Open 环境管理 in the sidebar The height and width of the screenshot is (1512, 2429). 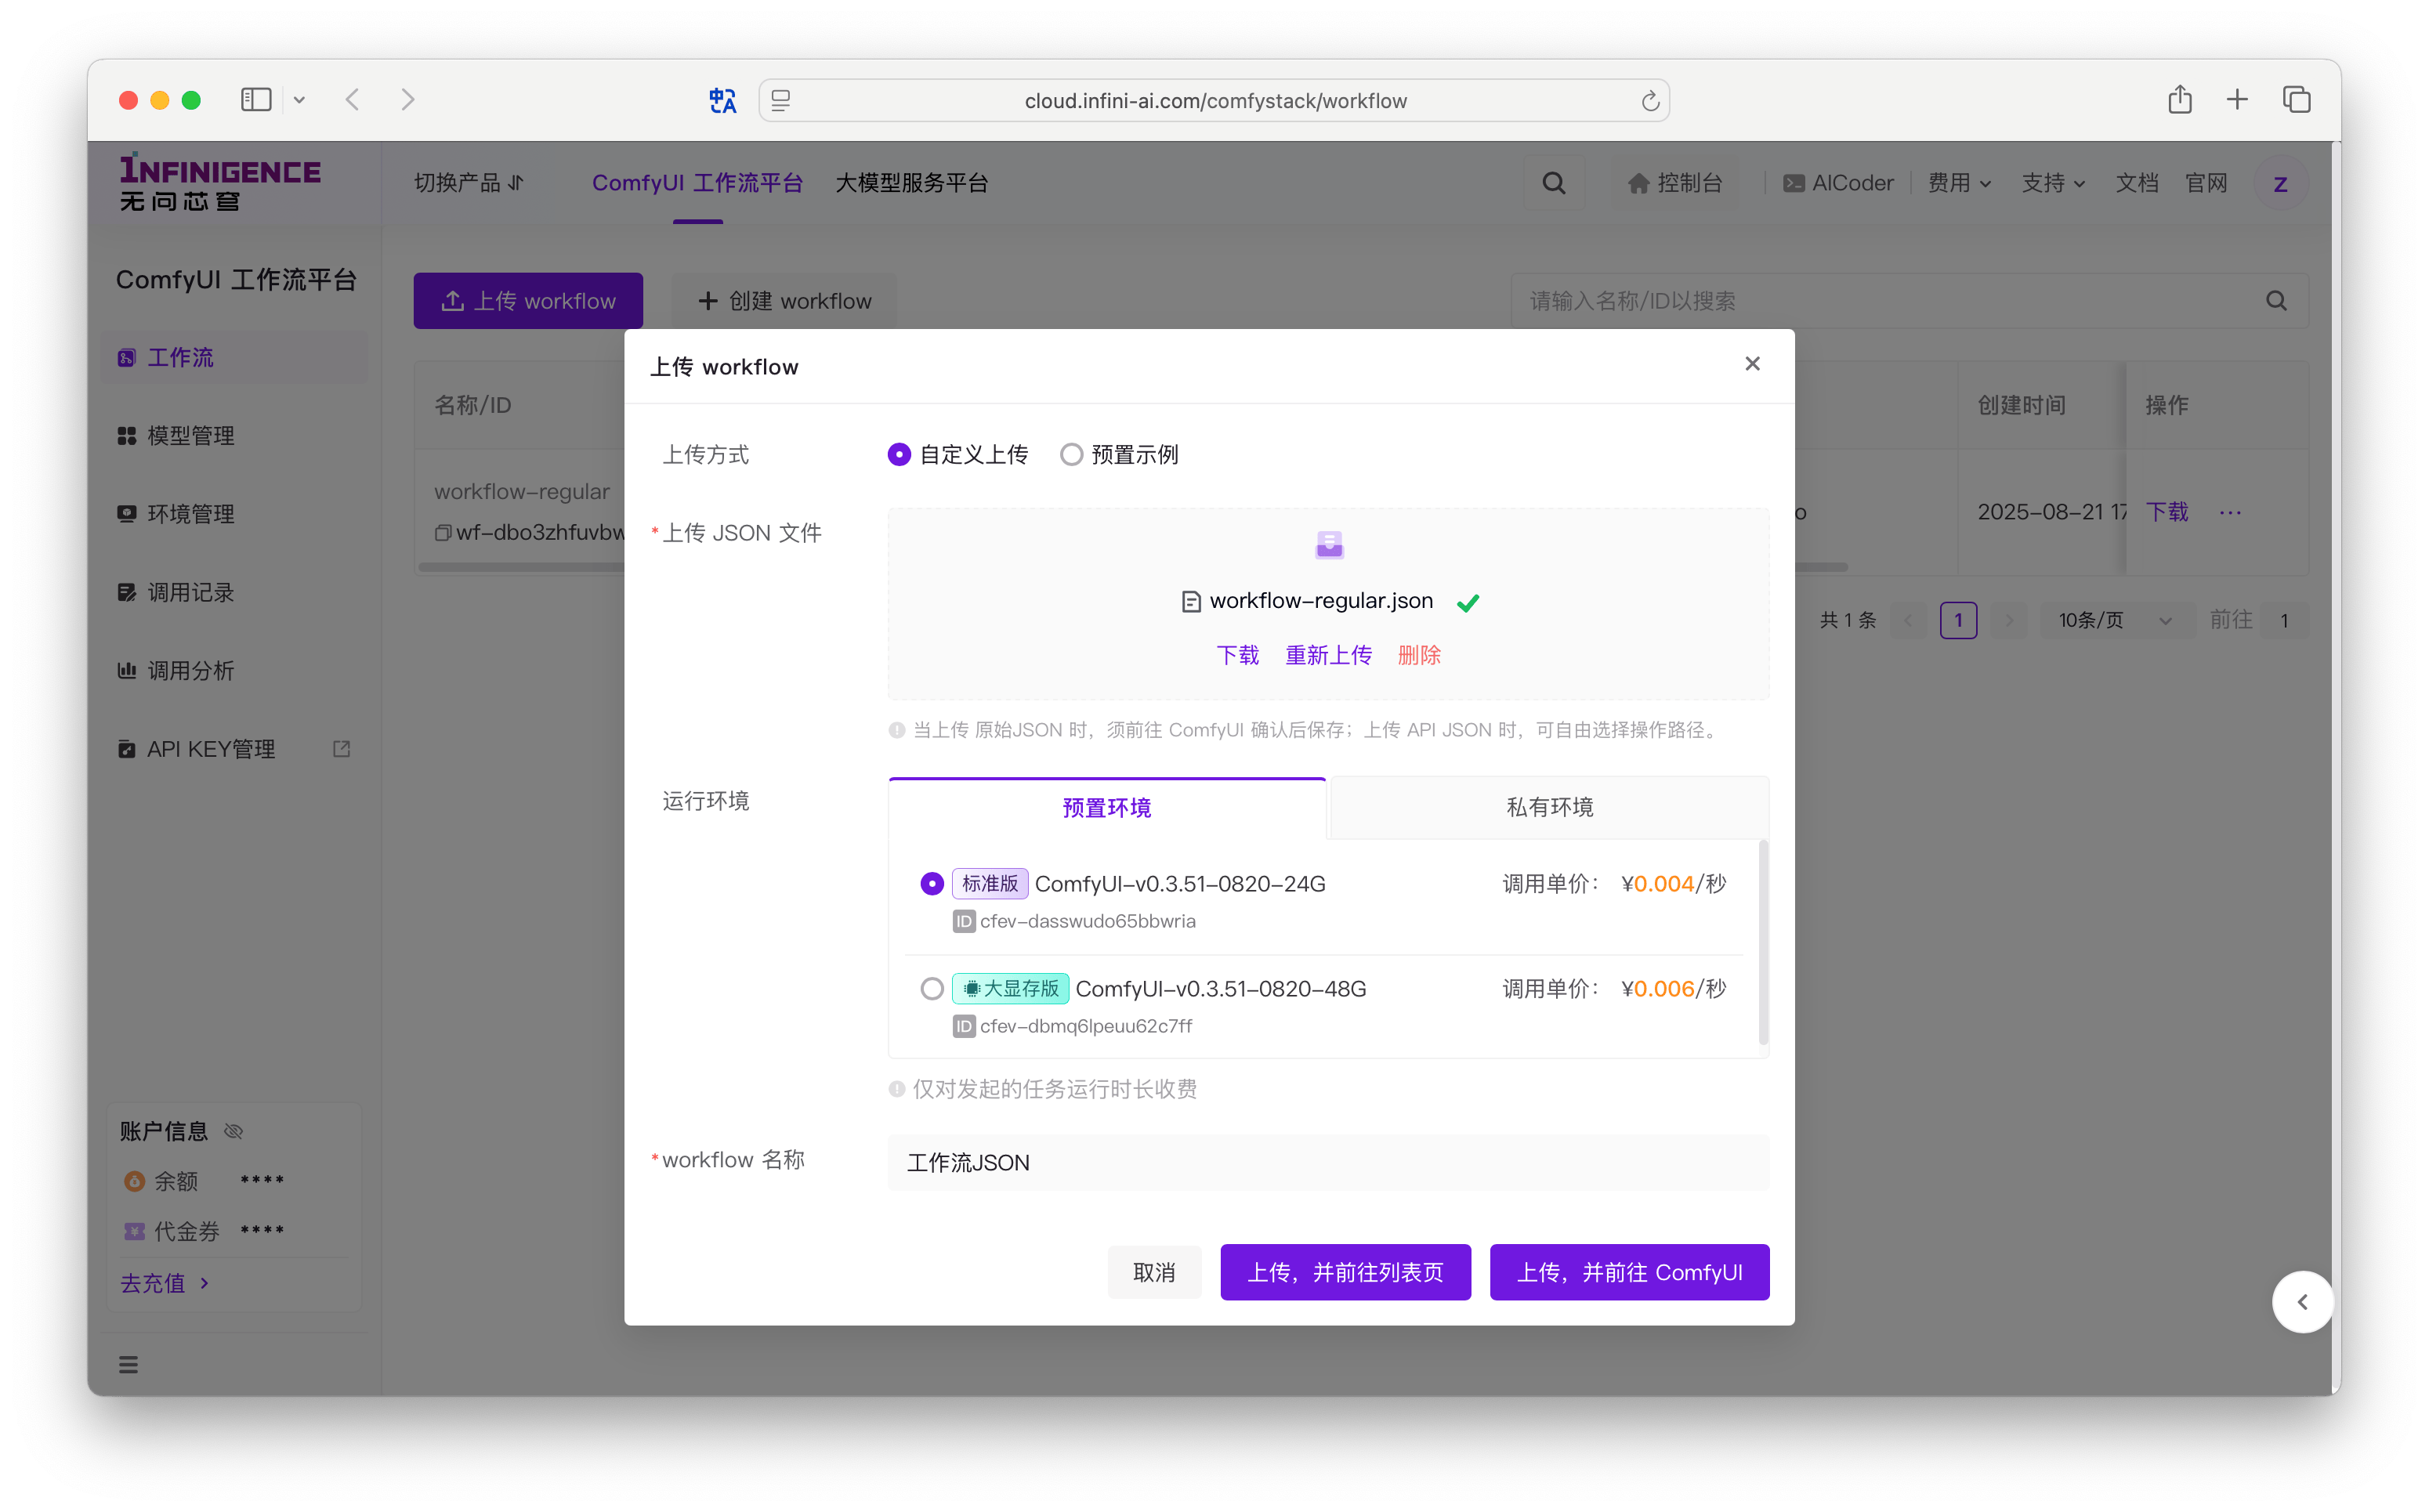click(x=234, y=514)
